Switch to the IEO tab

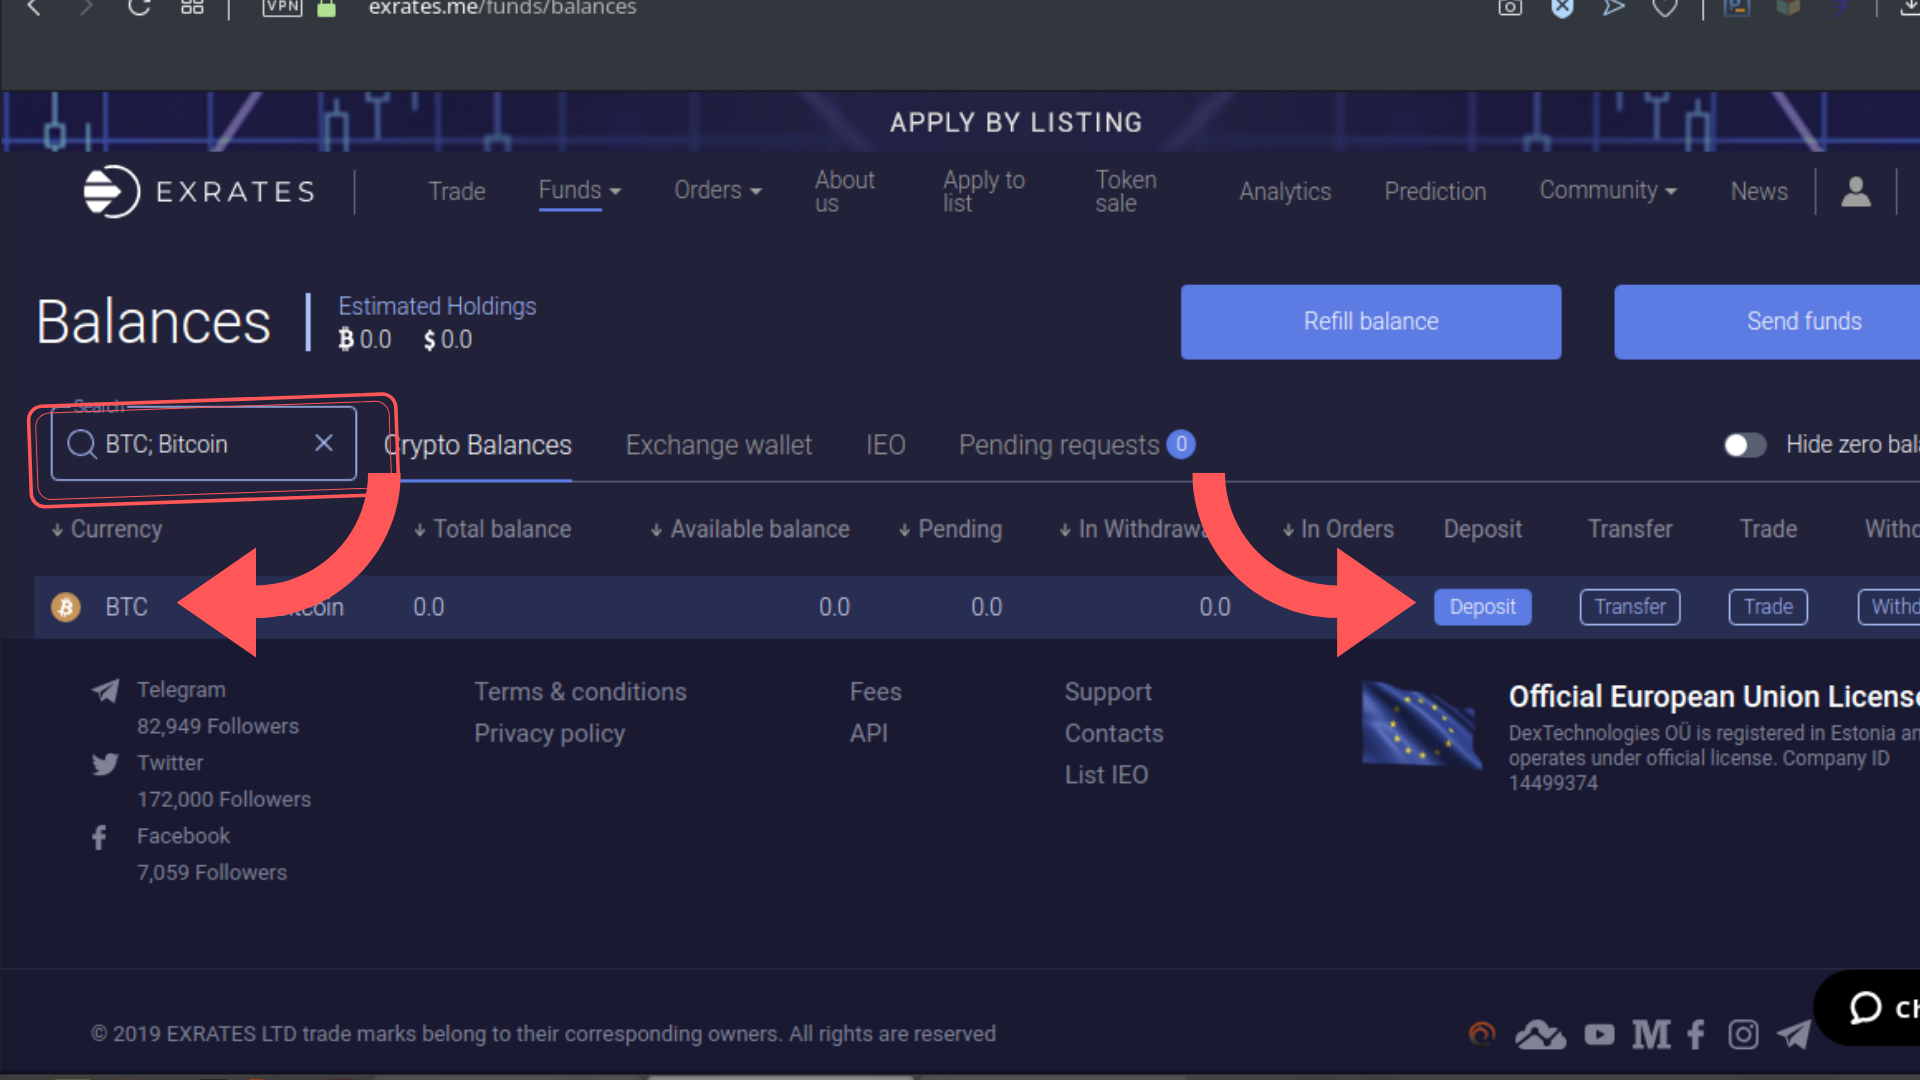[886, 445]
